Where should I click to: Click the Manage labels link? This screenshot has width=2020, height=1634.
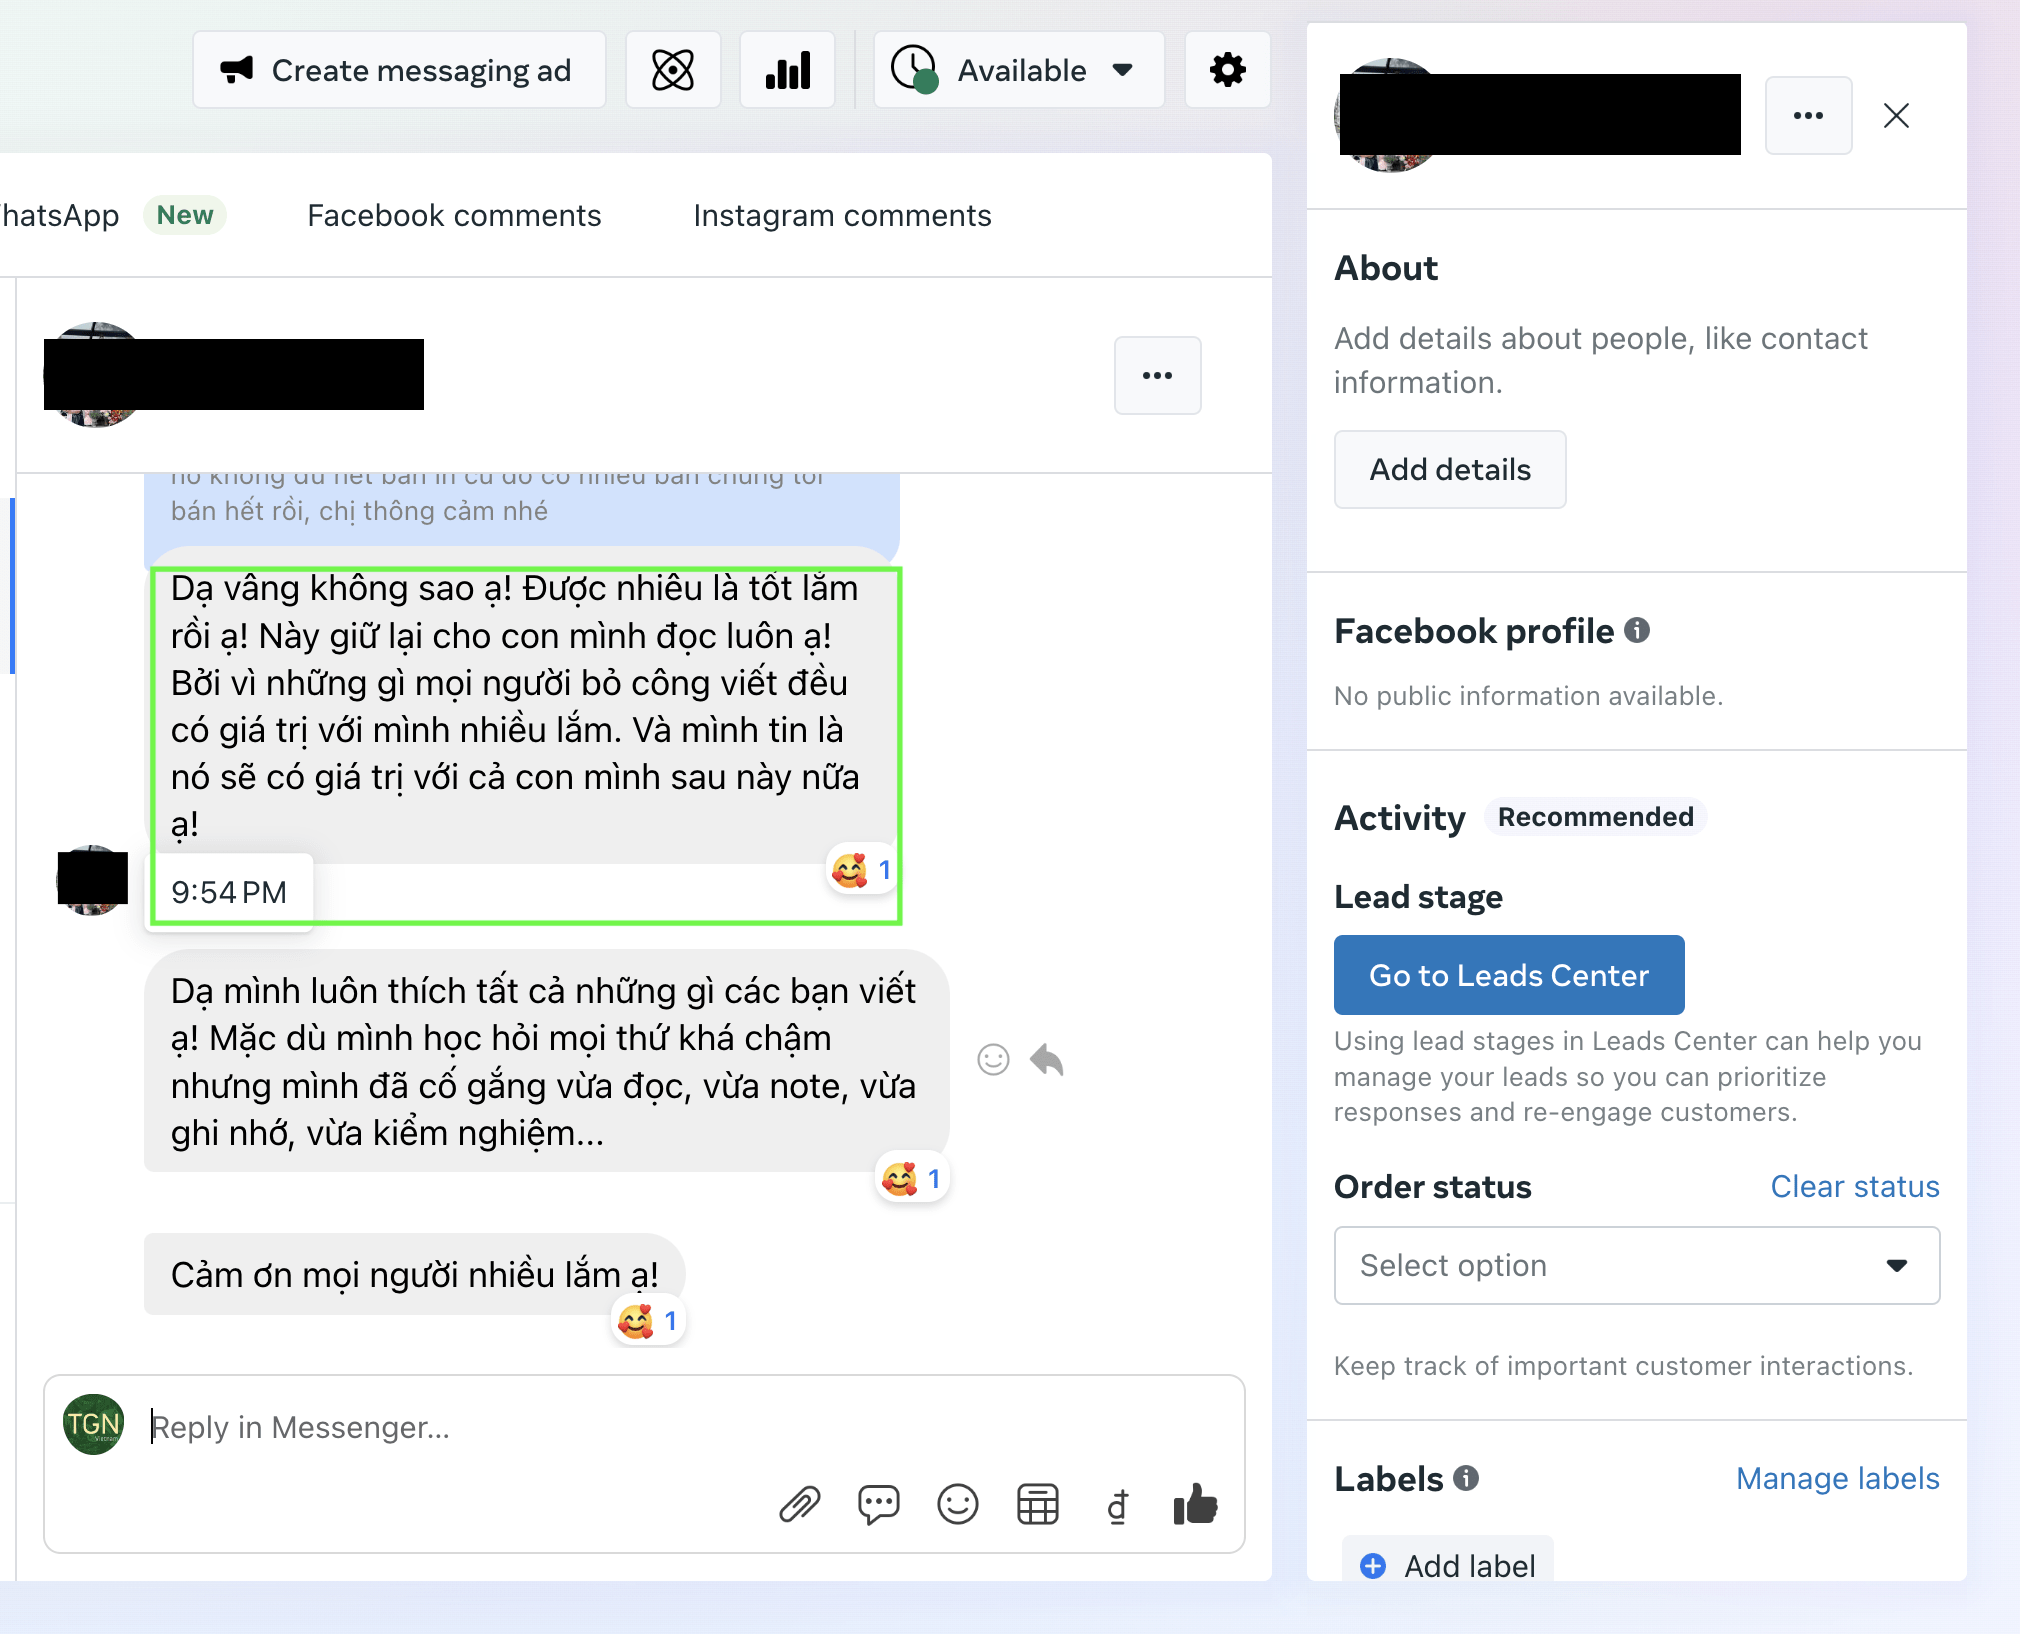tap(1838, 1478)
